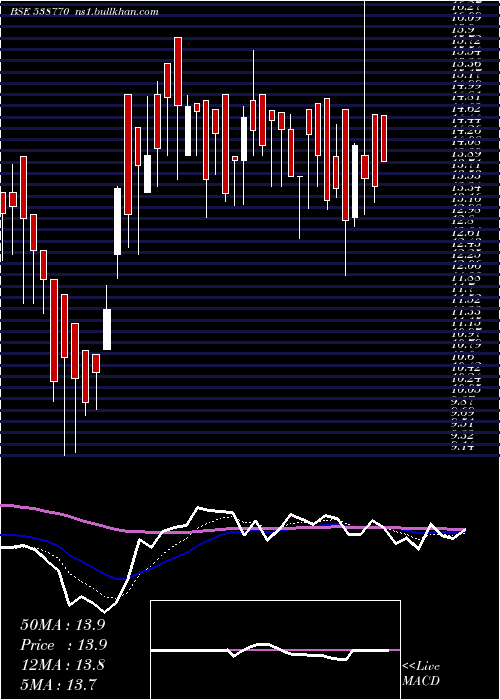The width and height of the screenshot is (500, 700).
Task: Click the 11.7 price axis label
Action: pos(462,290)
